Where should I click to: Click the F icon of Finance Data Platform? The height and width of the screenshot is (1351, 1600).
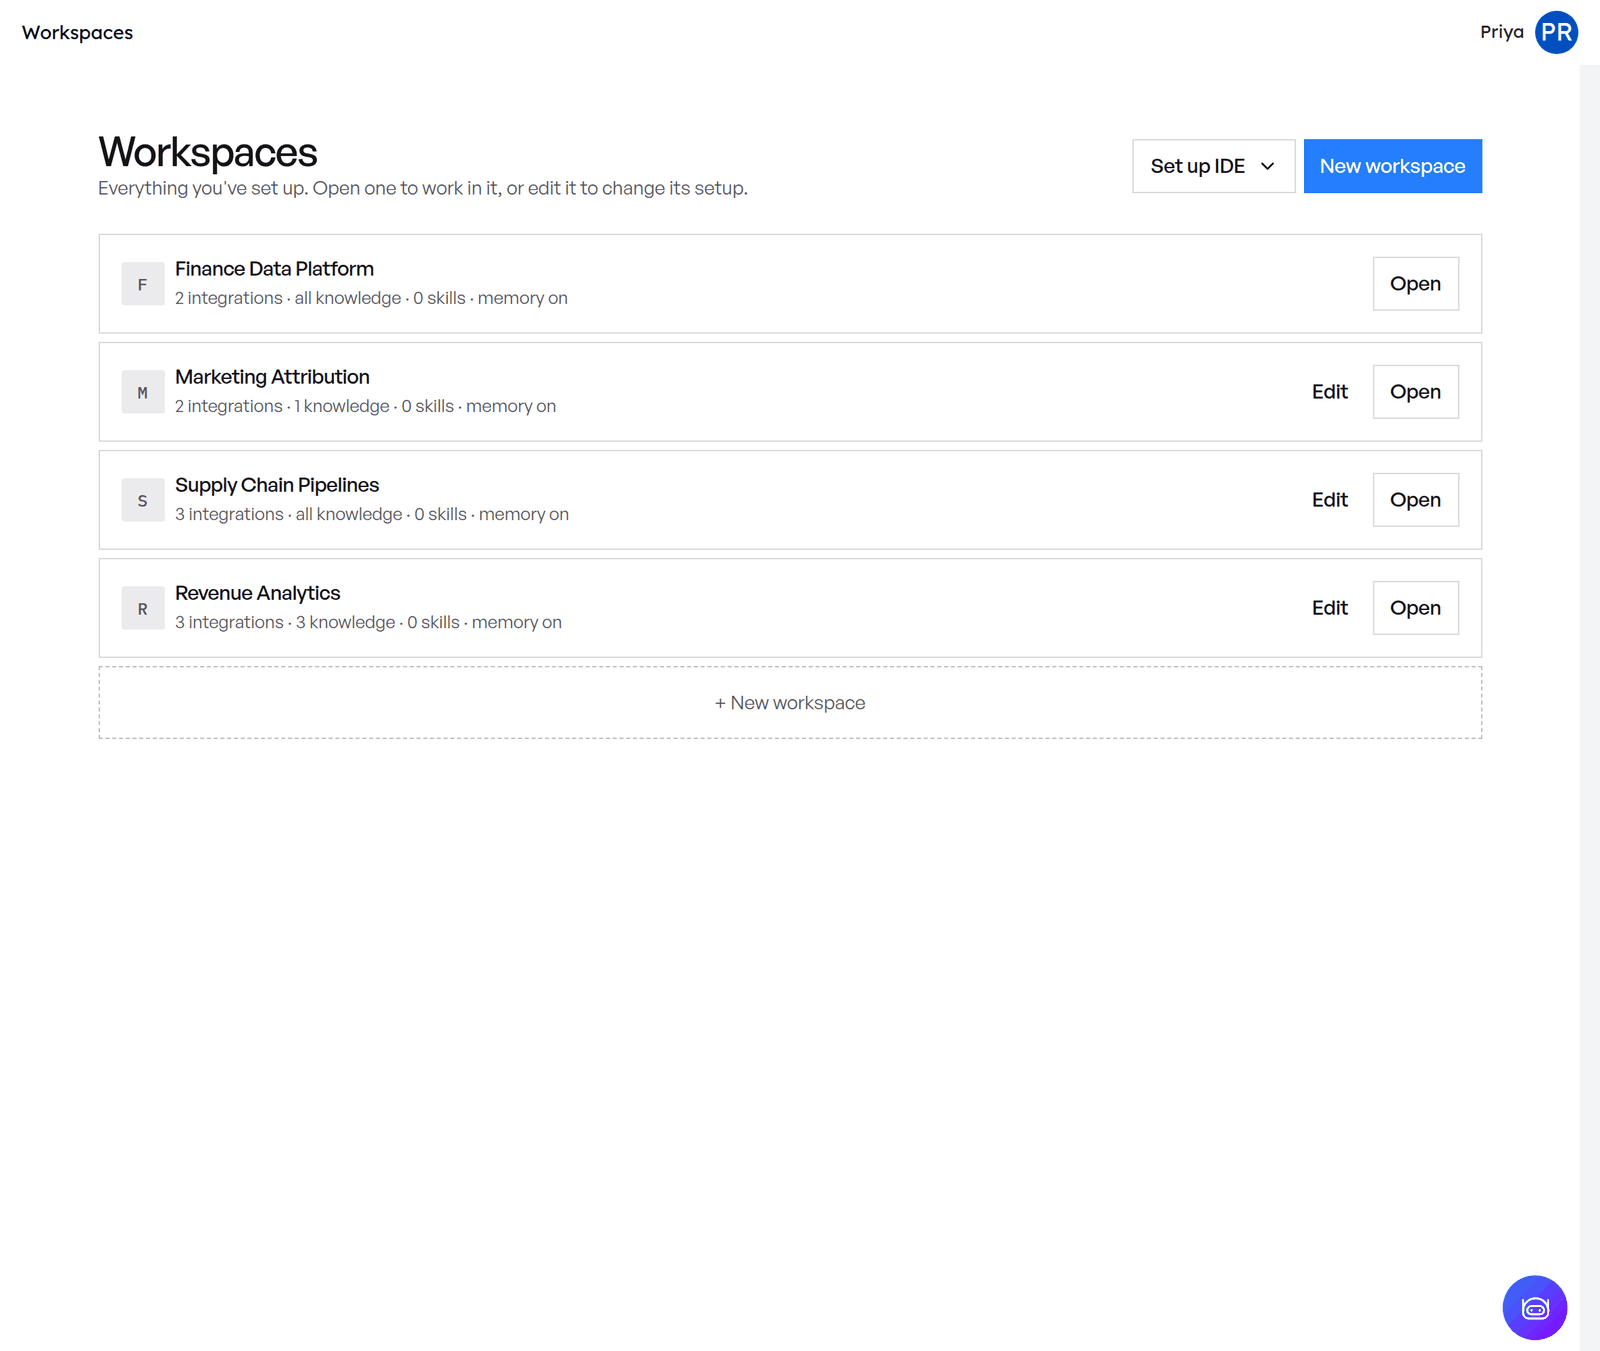point(143,284)
